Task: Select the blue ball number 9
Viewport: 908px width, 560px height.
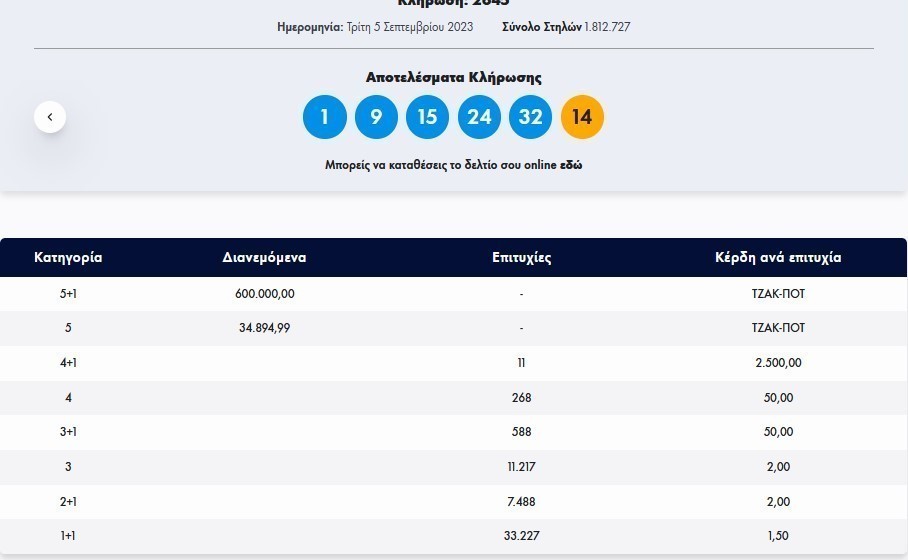Action: tap(376, 117)
